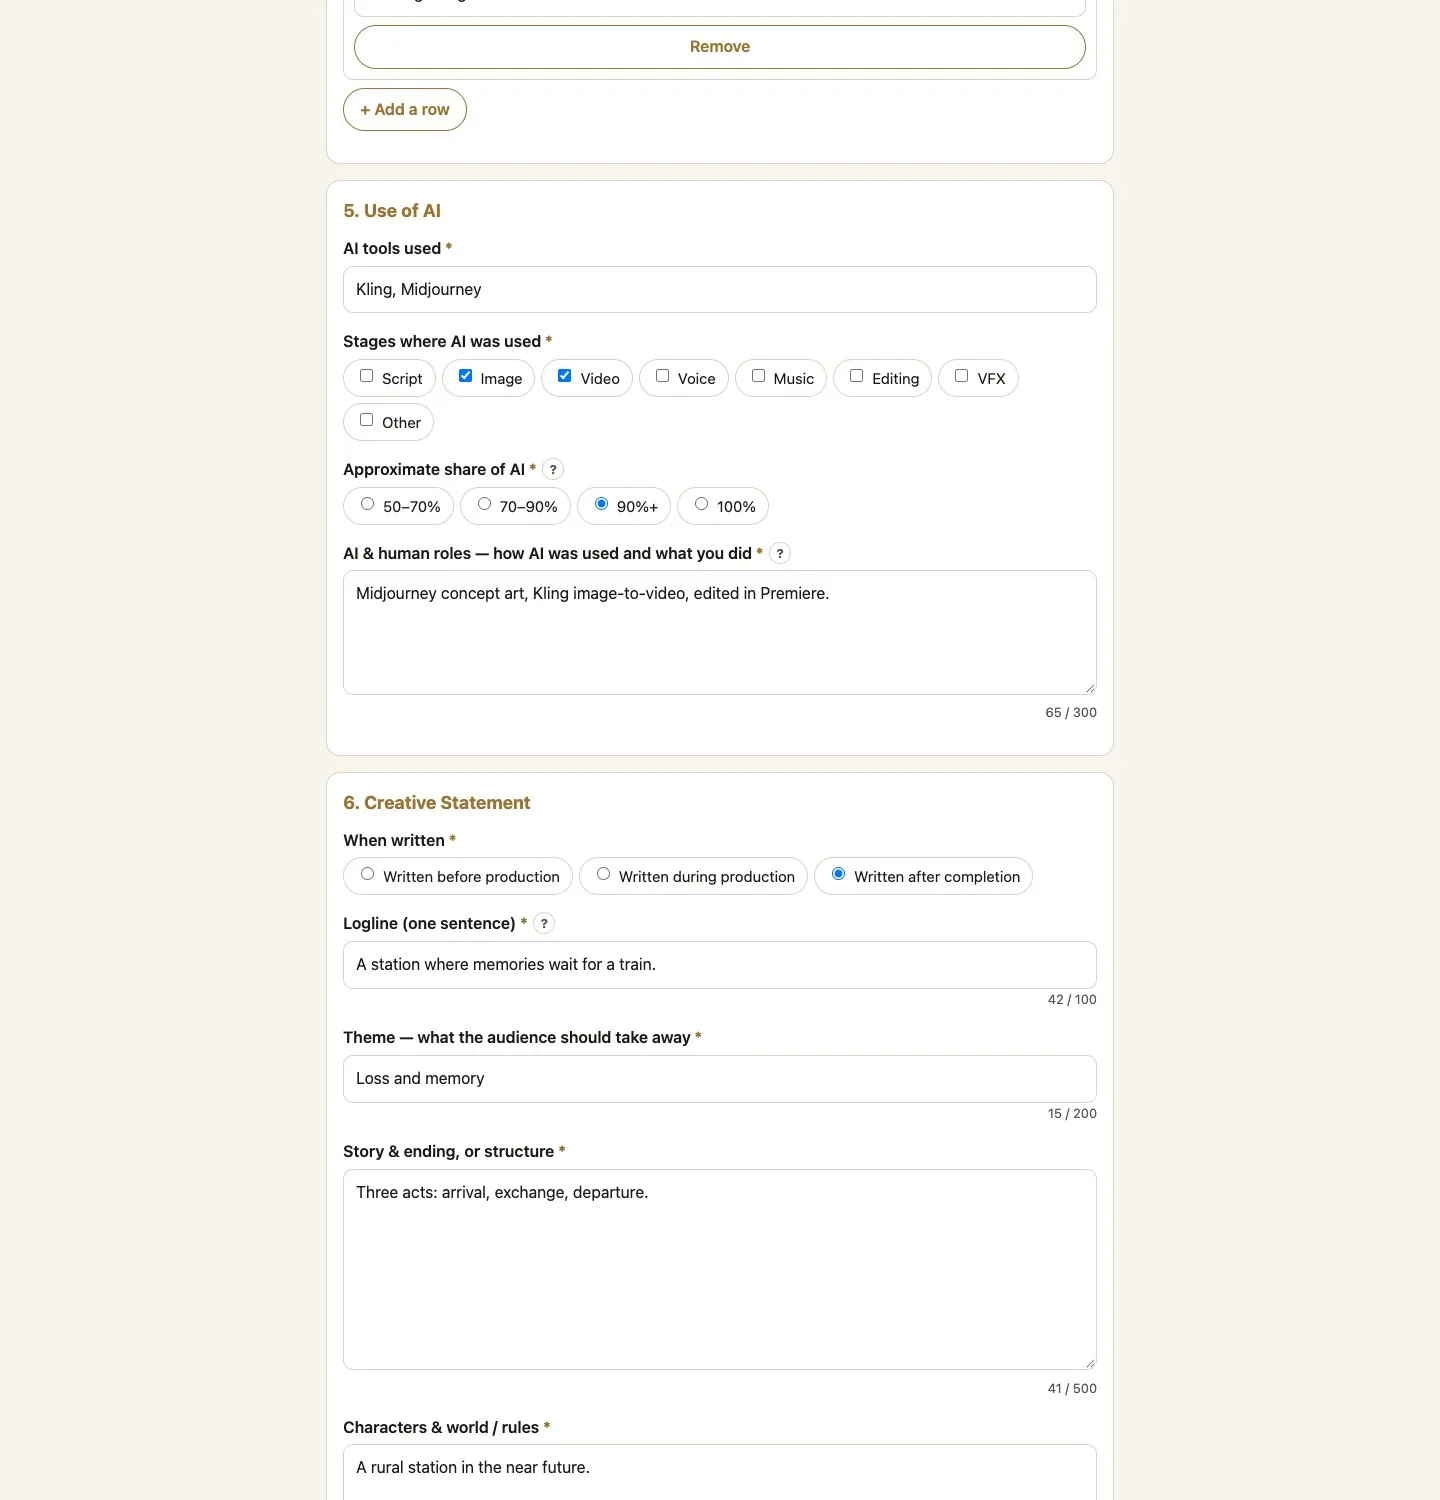Screen dimensions: 1440x1500
Task: Open help icon beside Logline label
Action: [544, 923]
